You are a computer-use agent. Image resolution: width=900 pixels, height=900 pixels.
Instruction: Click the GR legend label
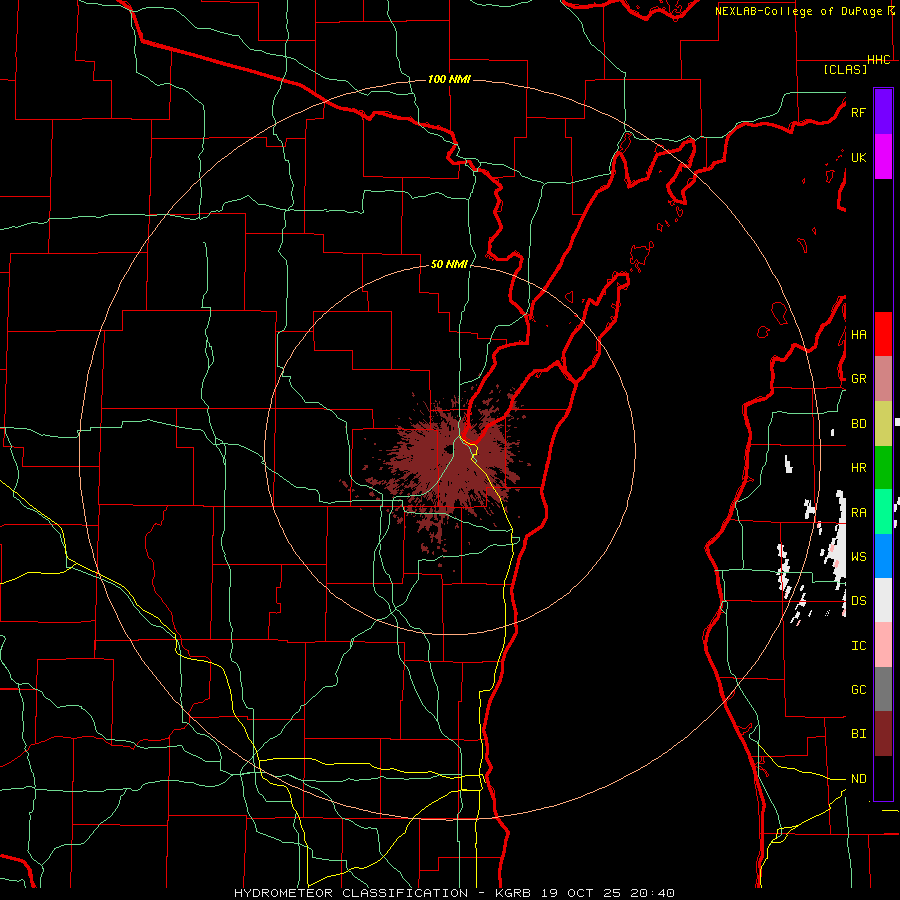tap(858, 379)
